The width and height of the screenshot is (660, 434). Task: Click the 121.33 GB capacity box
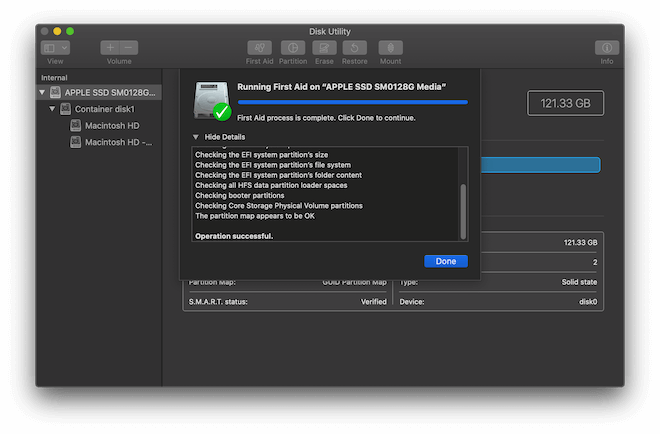coord(565,103)
